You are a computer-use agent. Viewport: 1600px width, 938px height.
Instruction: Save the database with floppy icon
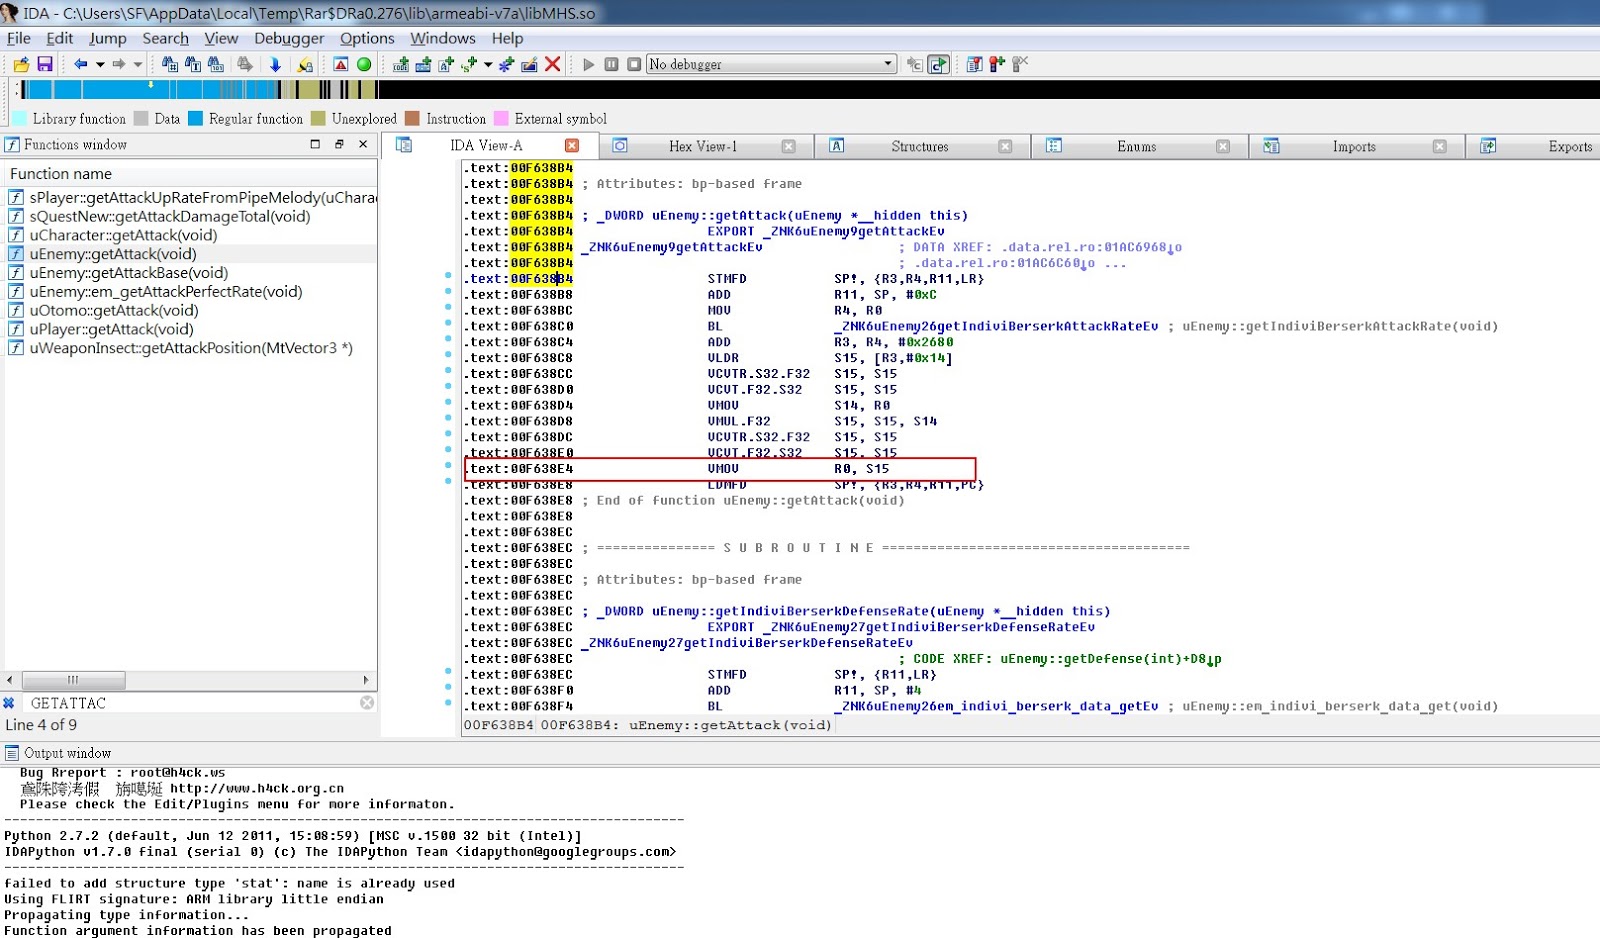[45, 64]
